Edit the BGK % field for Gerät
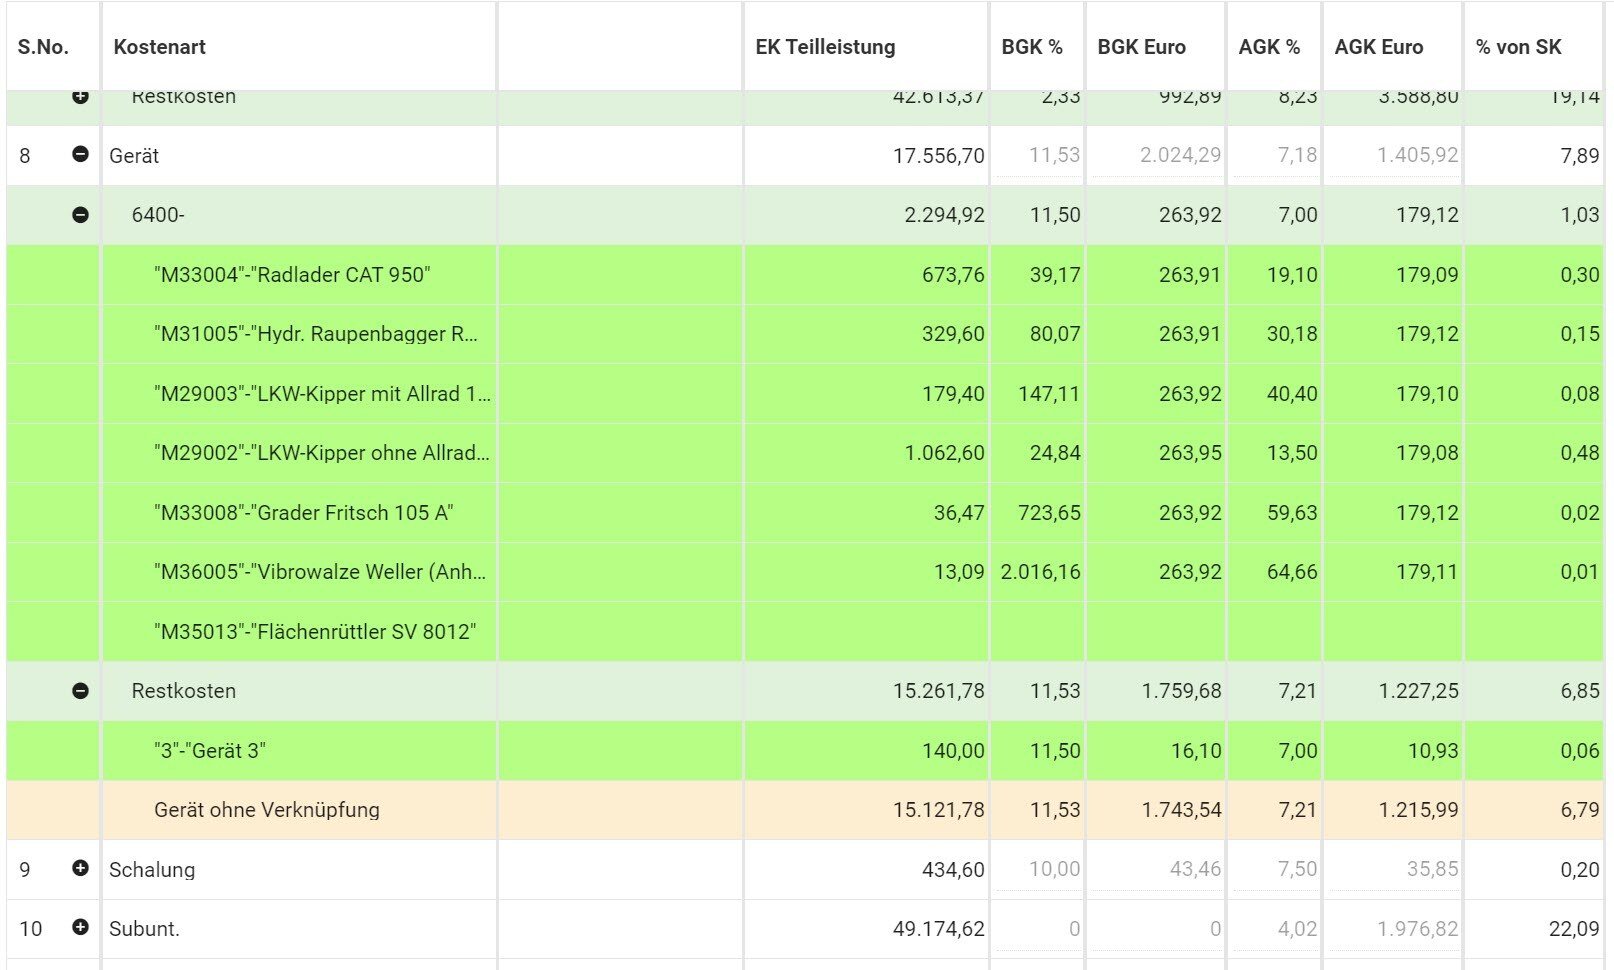1614x970 pixels. click(1037, 156)
